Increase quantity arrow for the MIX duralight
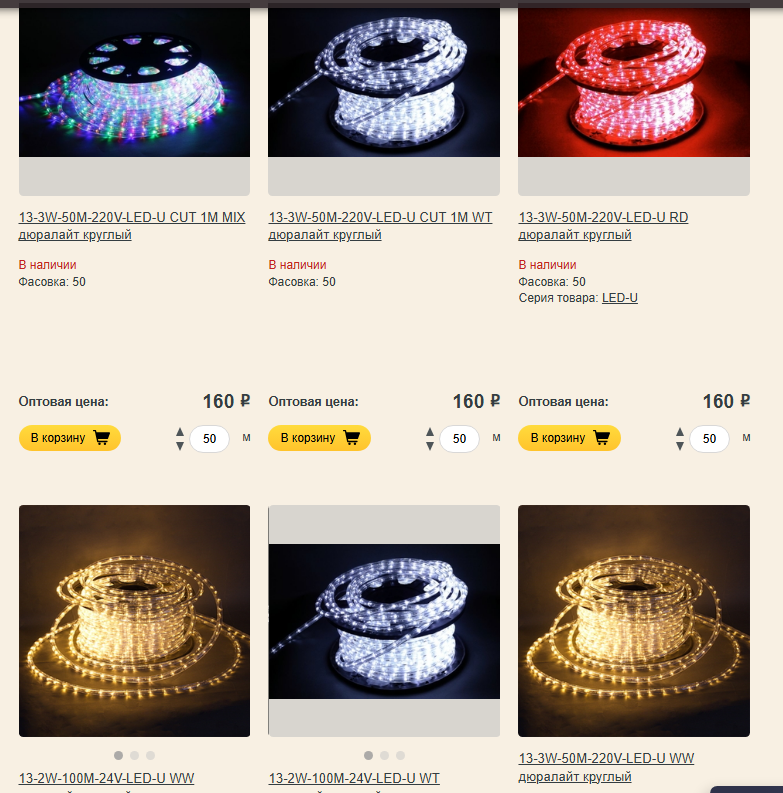Viewport: 783px width, 793px height. pyautogui.click(x=180, y=432)
